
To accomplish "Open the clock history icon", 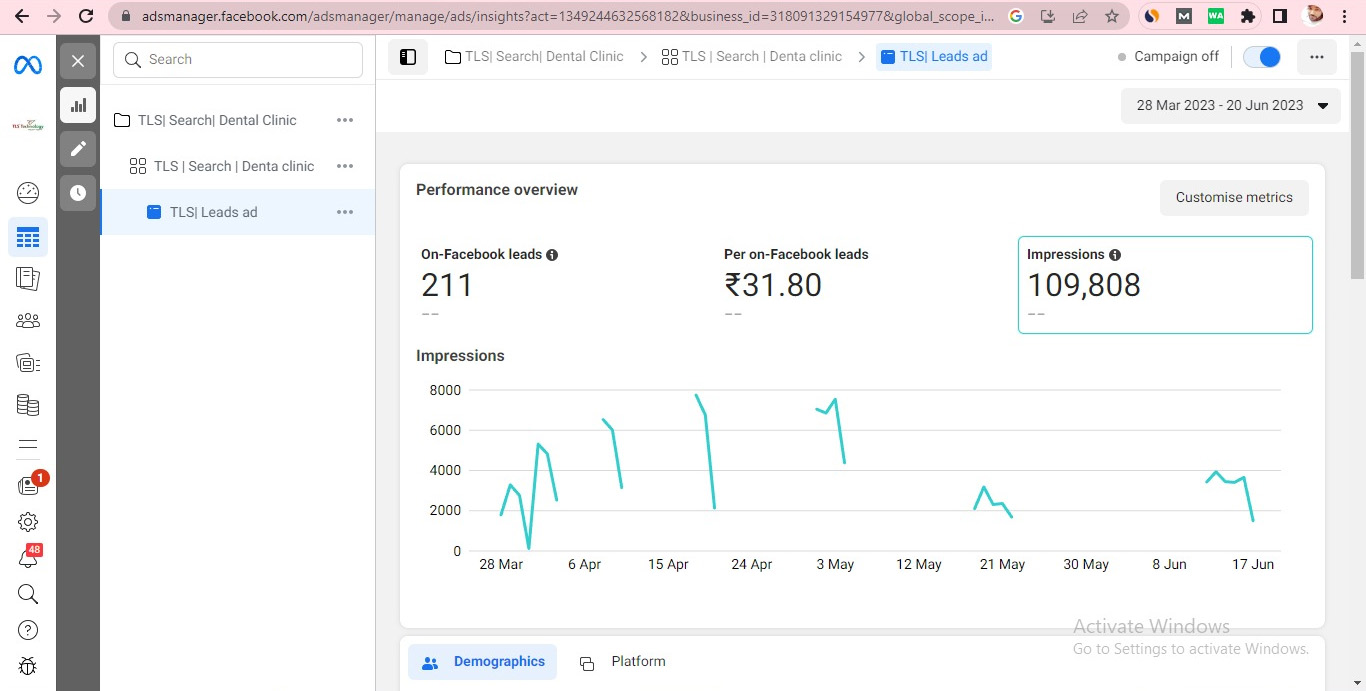I will 78,193.
